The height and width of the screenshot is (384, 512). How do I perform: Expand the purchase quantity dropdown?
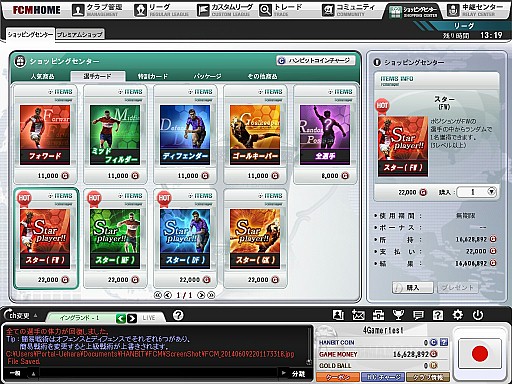(x=492, y=192)
